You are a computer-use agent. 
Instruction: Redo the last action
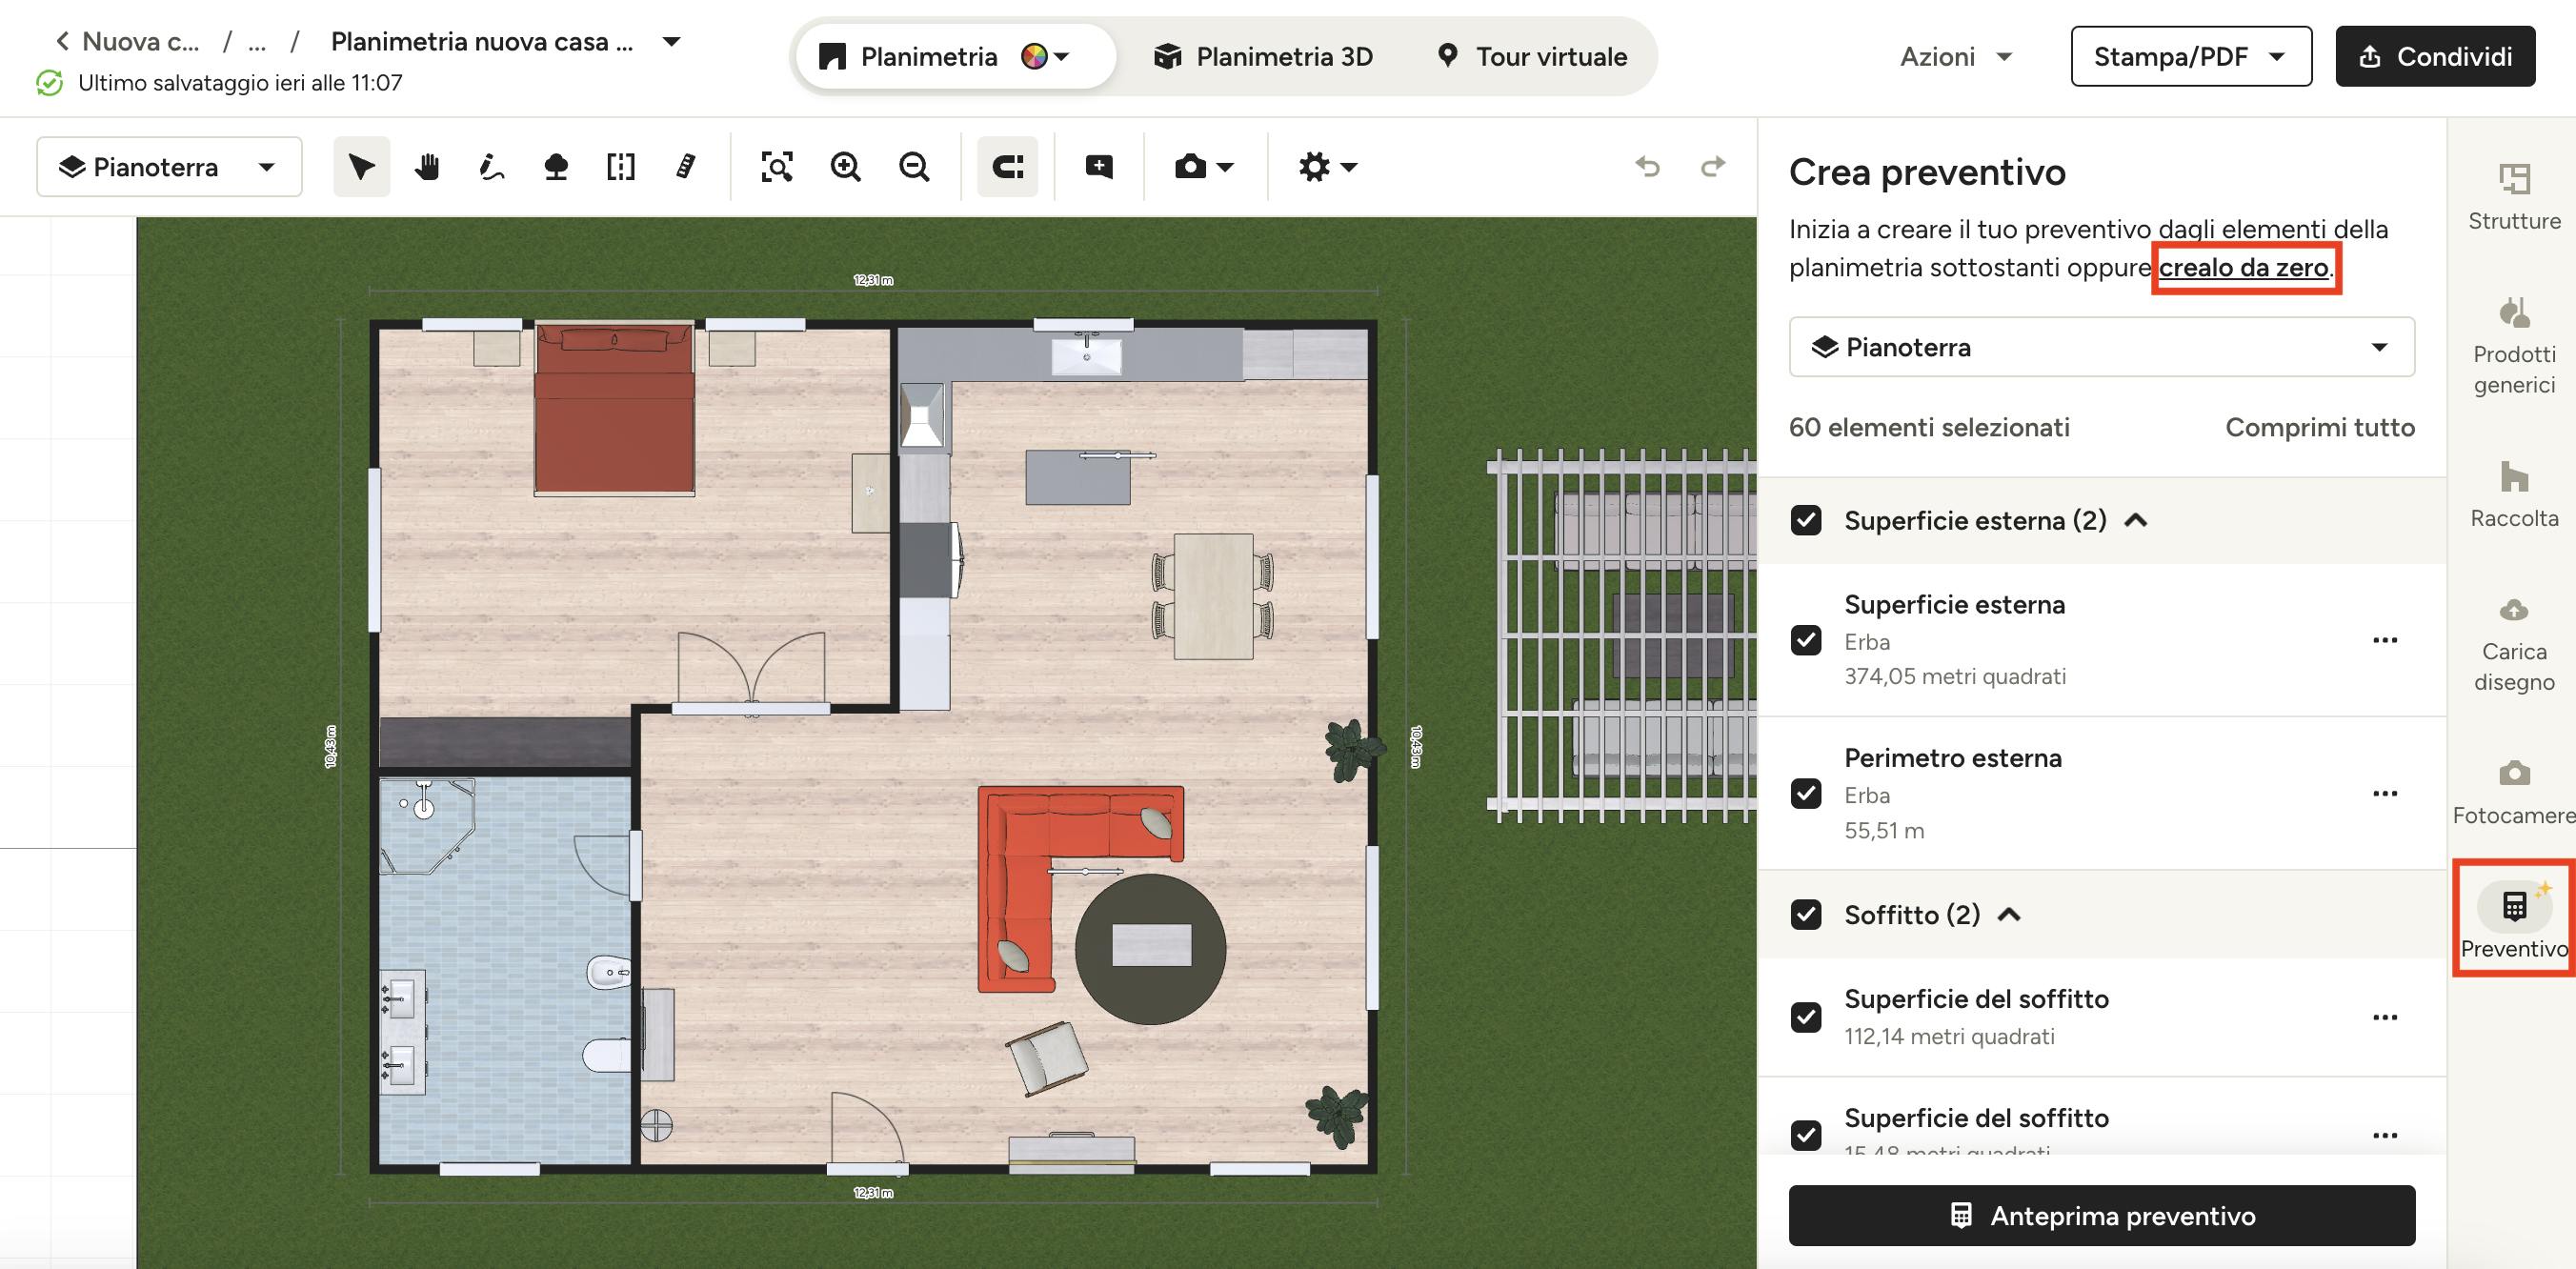pyautogui.click(x=1713, y=166)
